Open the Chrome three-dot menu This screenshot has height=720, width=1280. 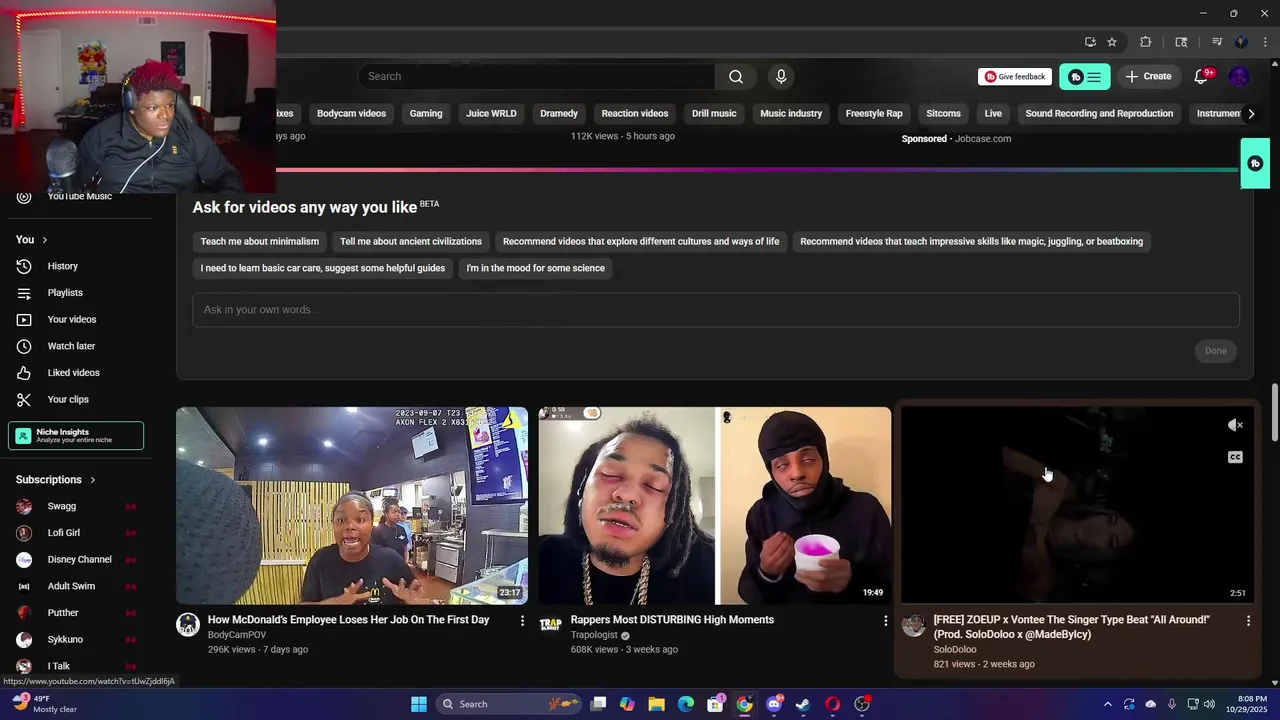coord(1266,42)
